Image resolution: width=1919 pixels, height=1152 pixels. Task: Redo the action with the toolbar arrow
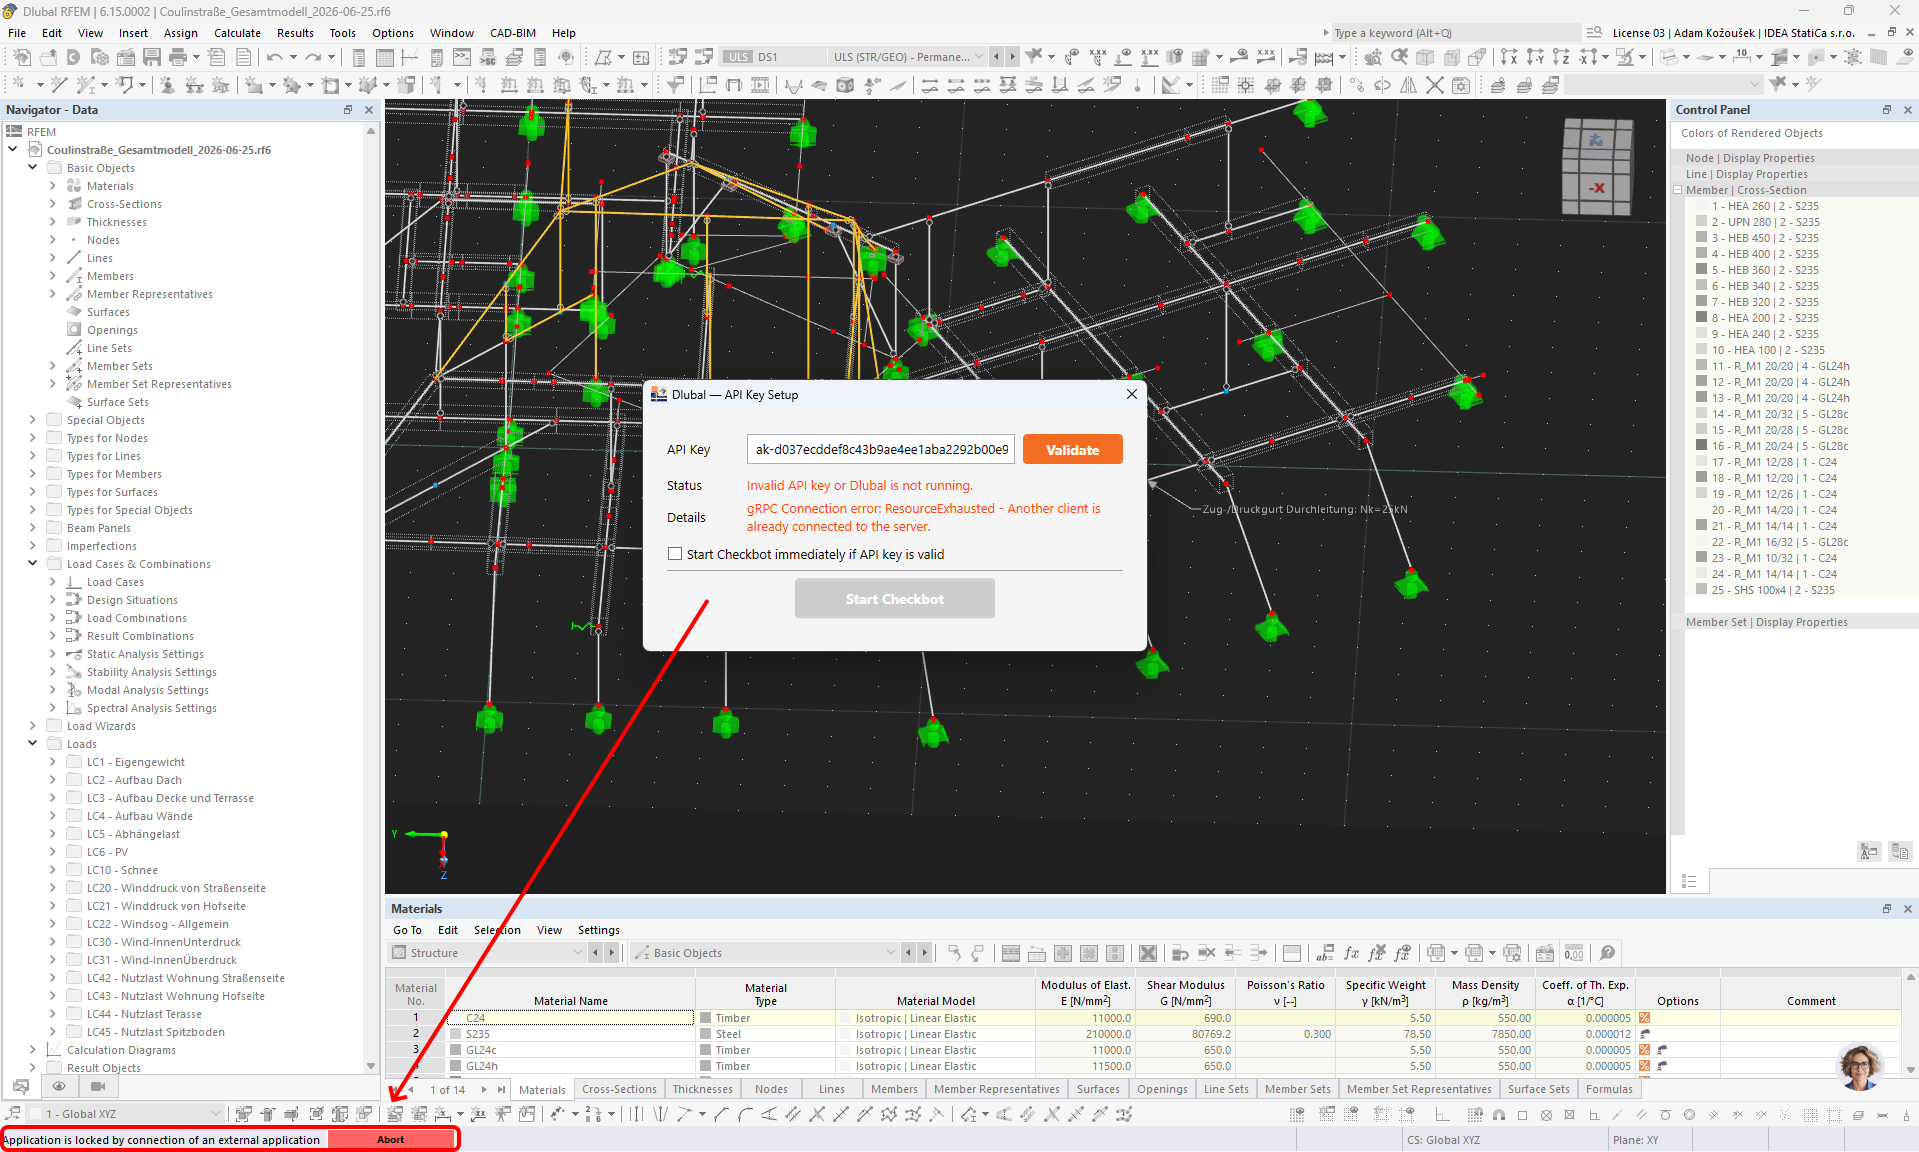coord(314,57)
